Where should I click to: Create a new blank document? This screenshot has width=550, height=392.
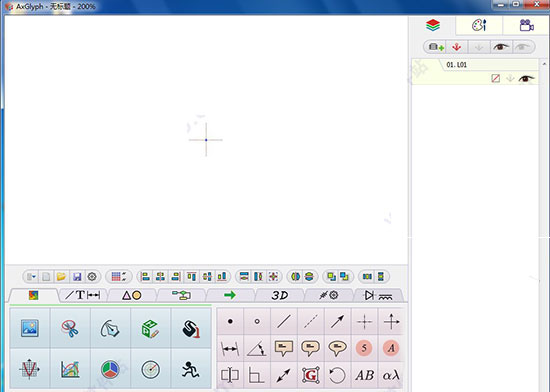coord(46,277)
